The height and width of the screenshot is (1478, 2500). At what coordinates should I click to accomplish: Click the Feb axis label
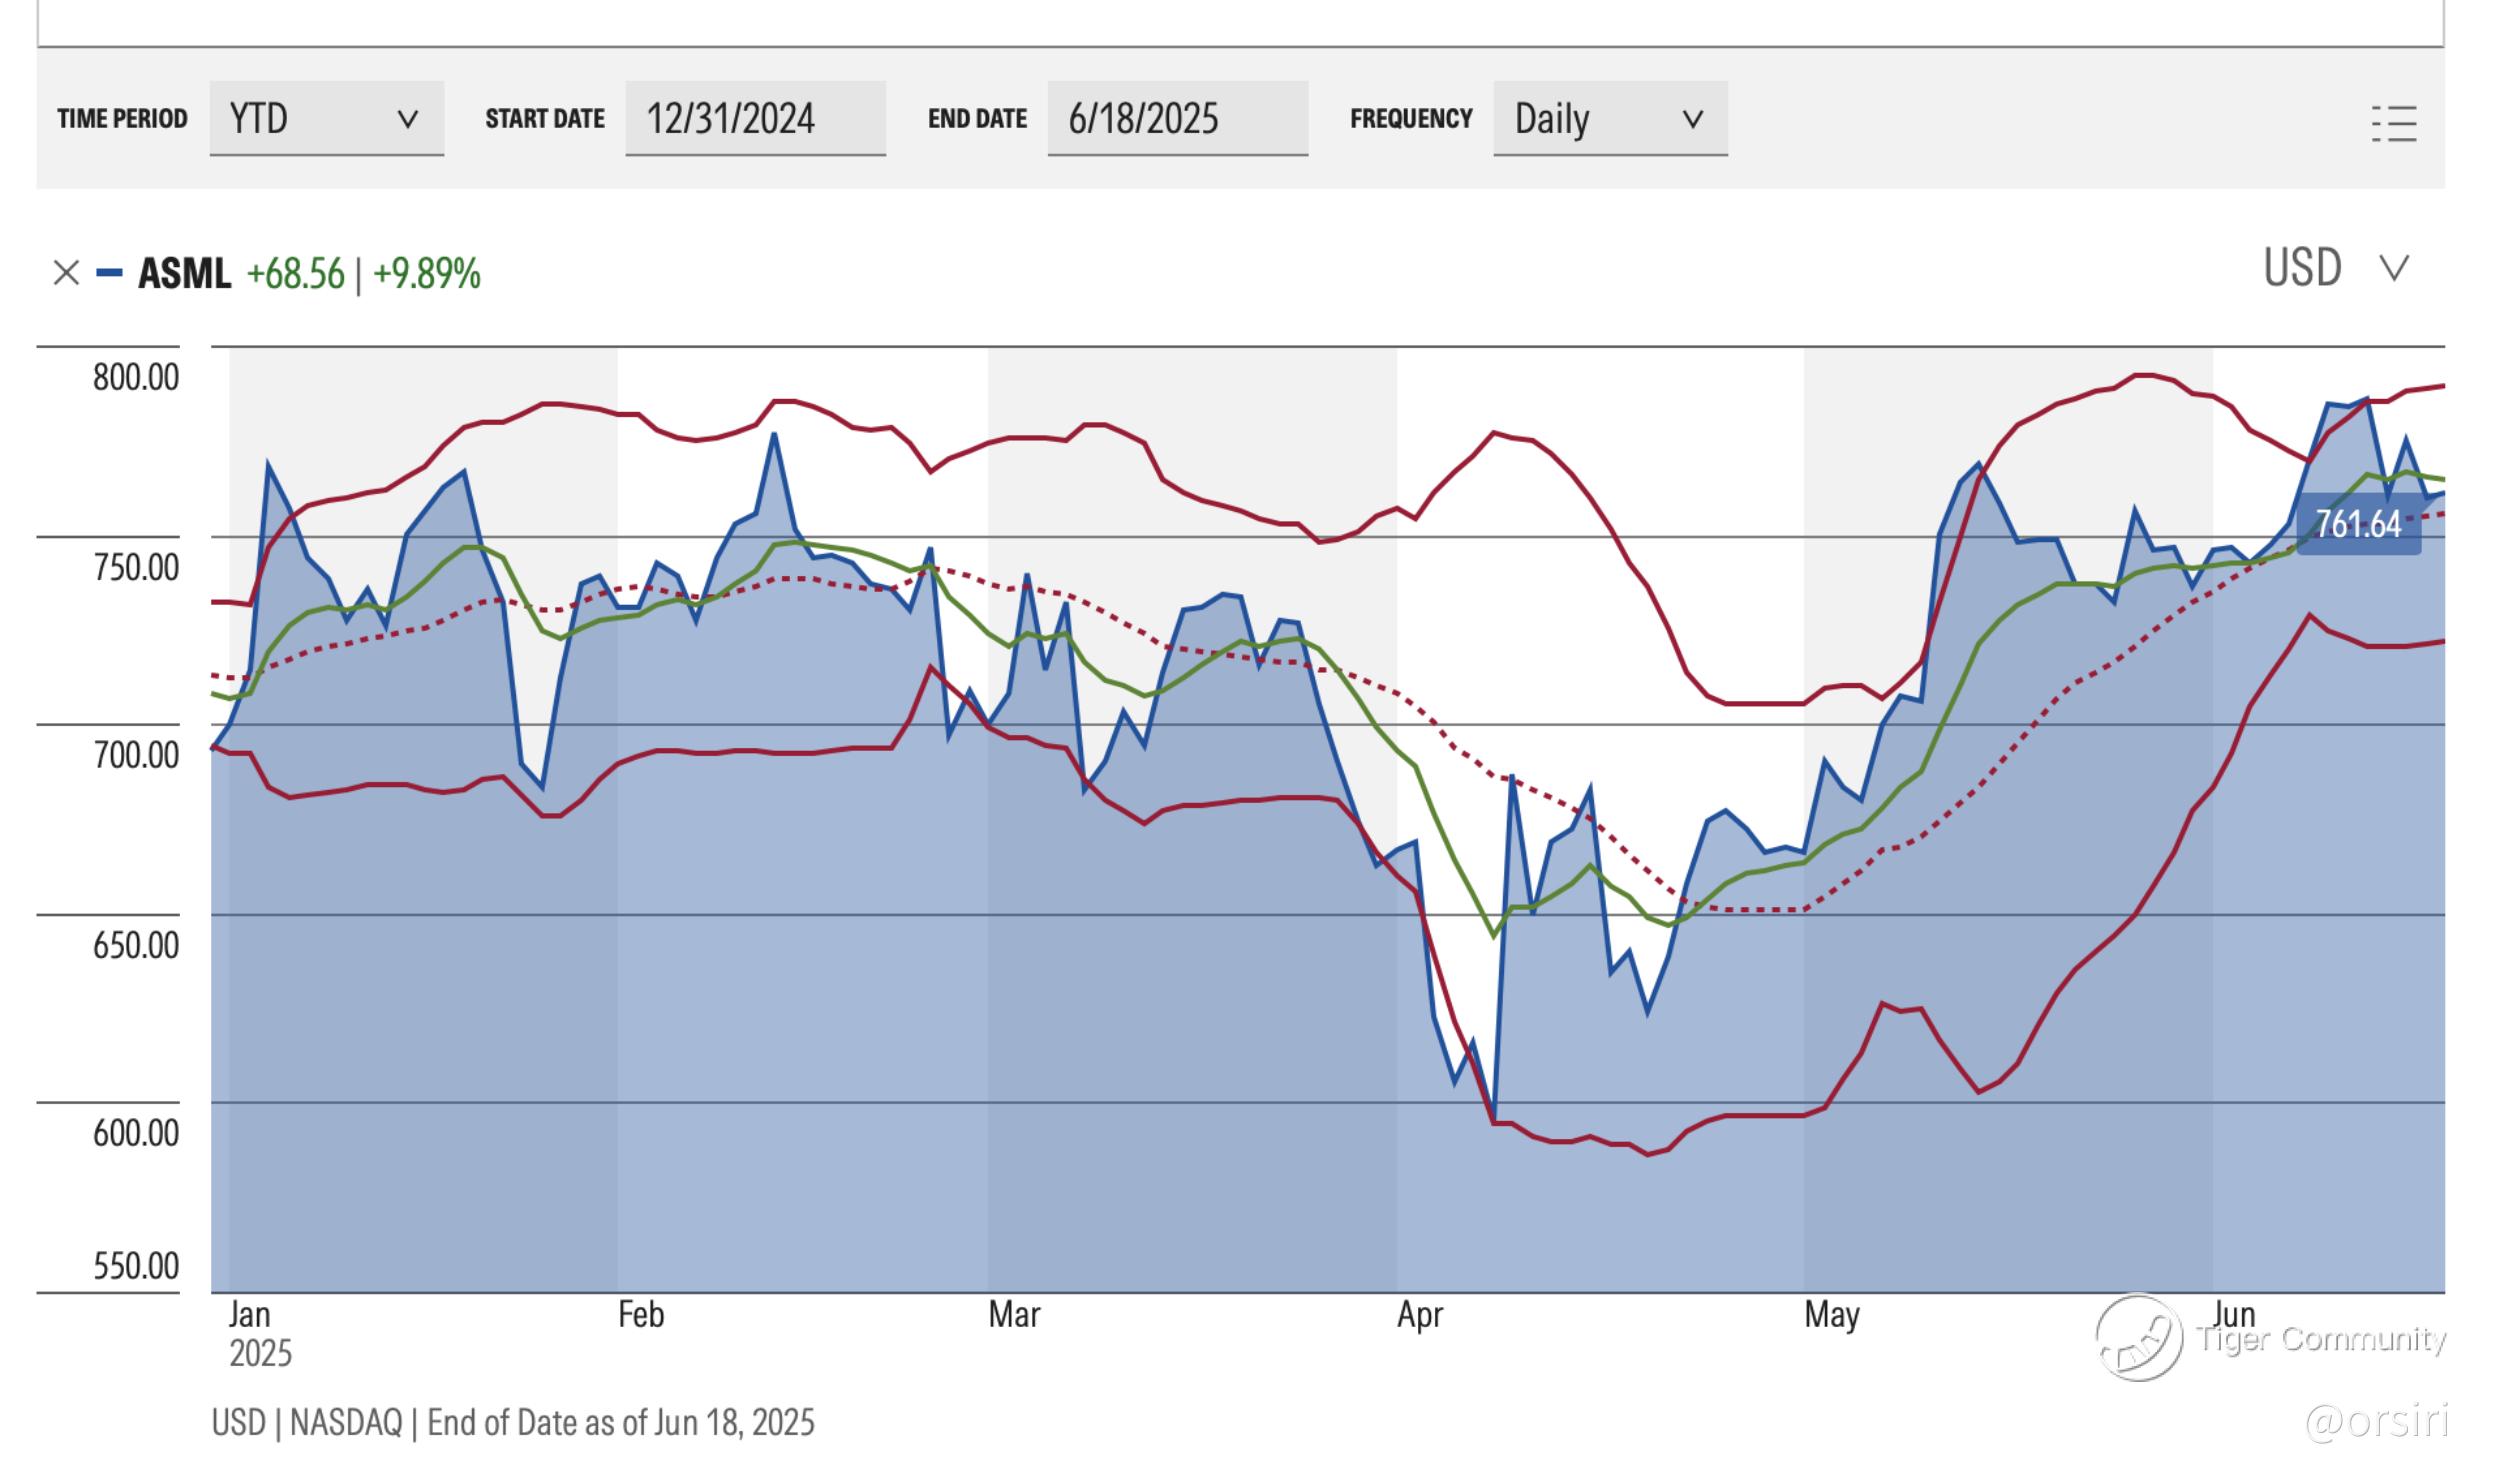point(641,1314)
